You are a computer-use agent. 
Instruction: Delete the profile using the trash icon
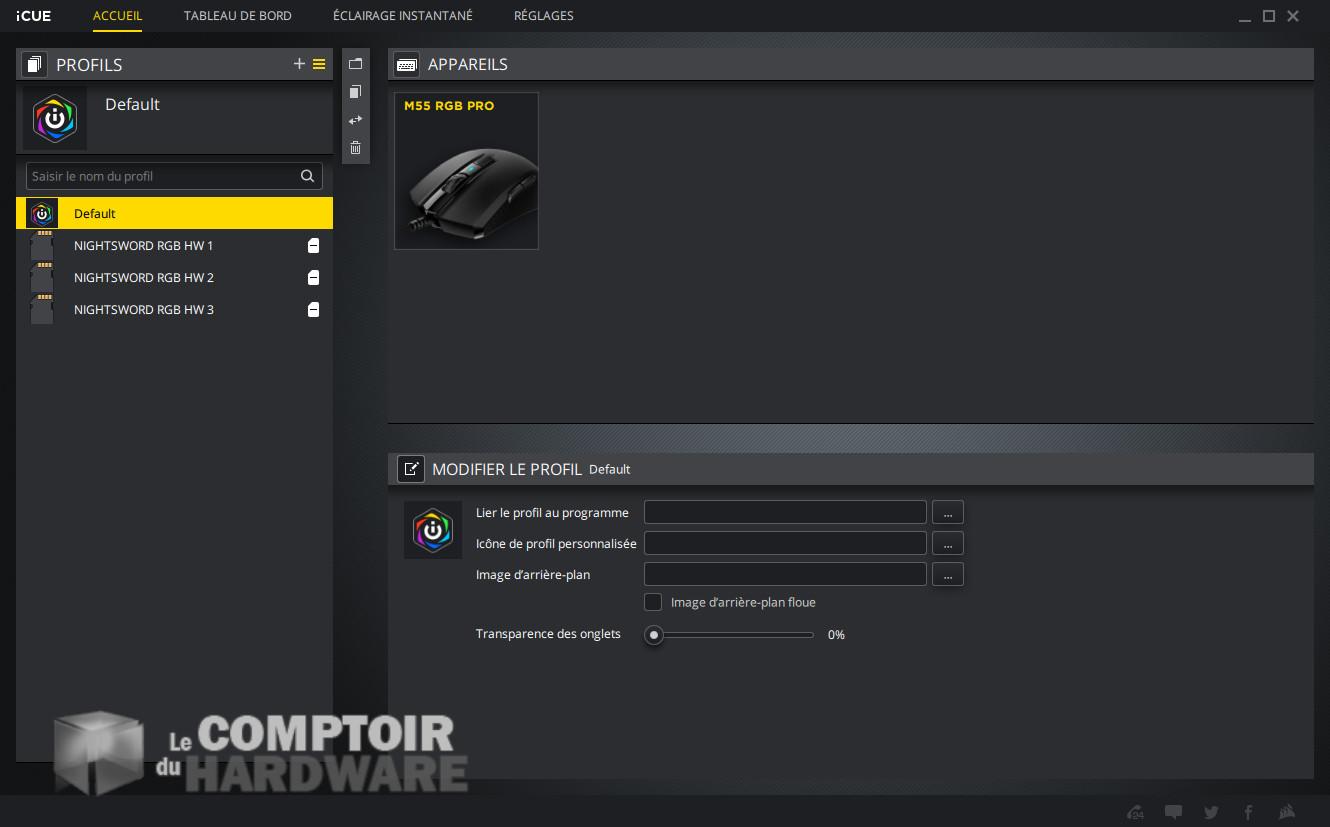click(355, 147)
